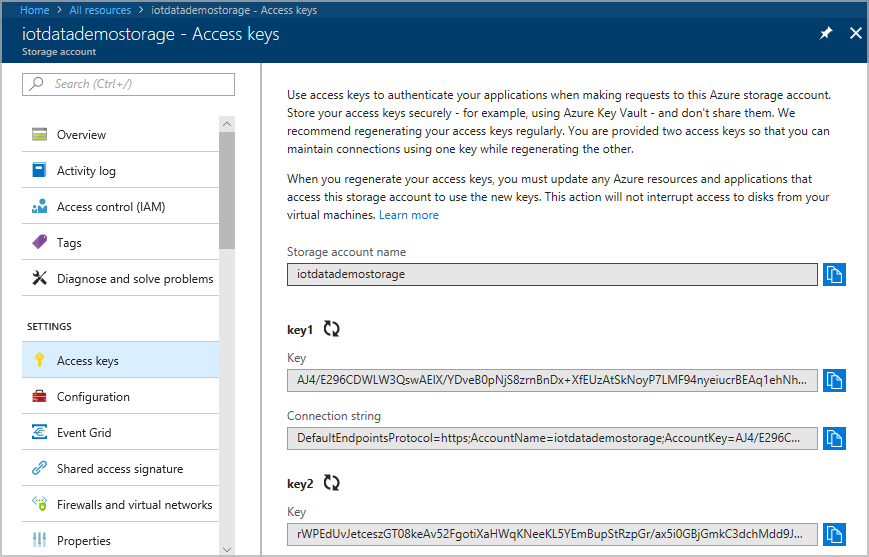Regenerate key1 using its refresh icon

332,329
